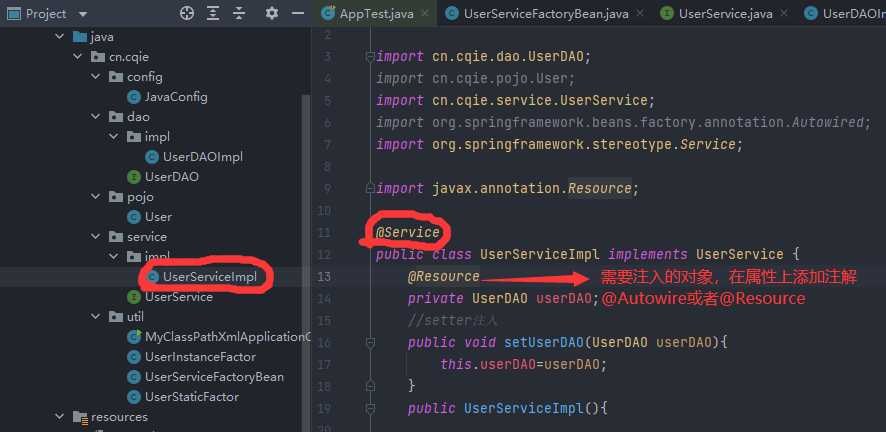Click the UserInstanceFactor class icon
Image resolution: width=886 pixels, height=432 pixels.
(x=134, y=357)
